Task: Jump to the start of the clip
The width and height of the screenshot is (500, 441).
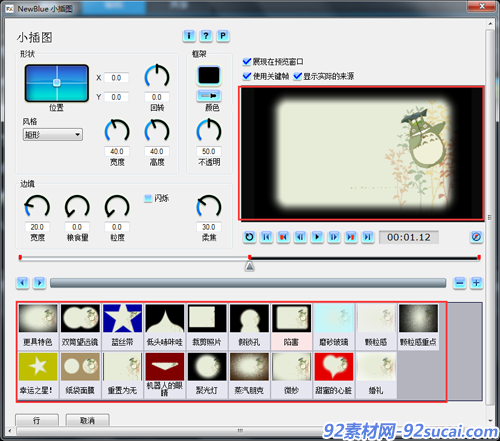Action: click(266, 237)
